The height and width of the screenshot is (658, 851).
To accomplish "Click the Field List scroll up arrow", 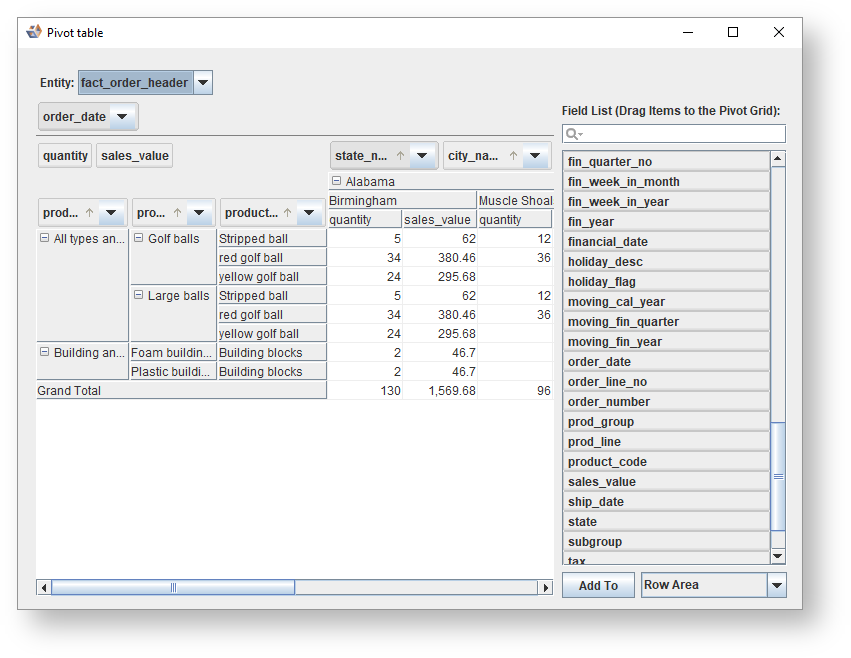I will click(x=778, y=159).
